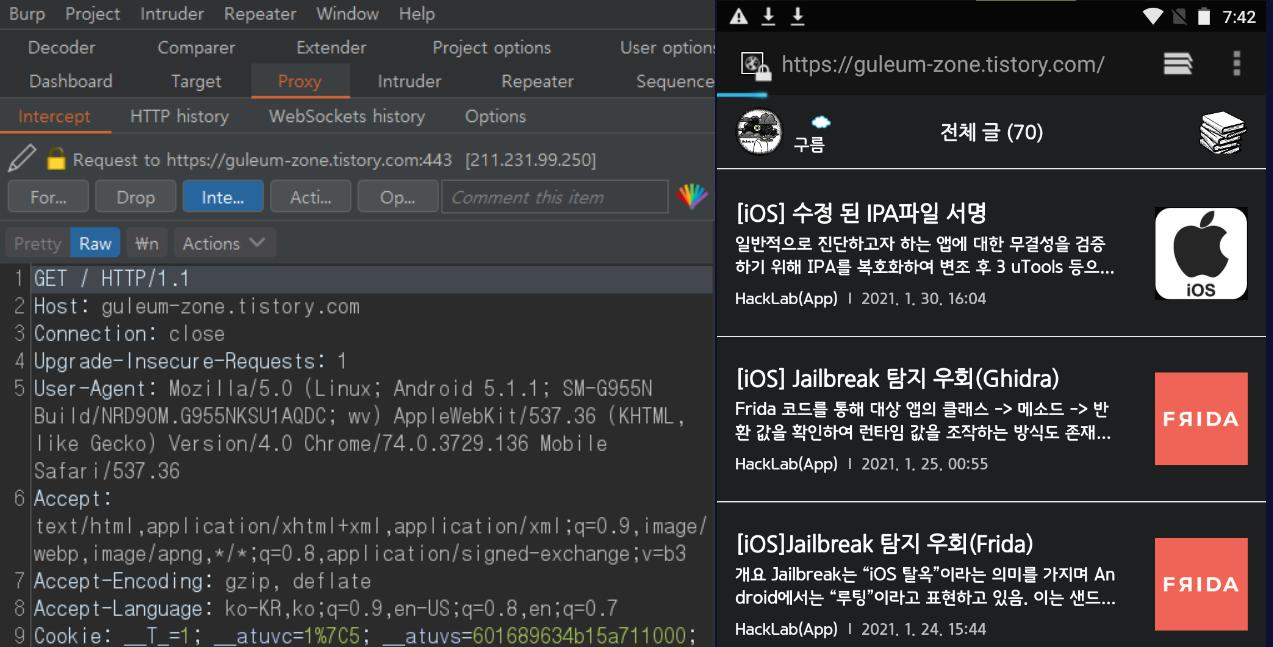Screen dimensions: 1273x647
Task: Click the battery status icon
Action: click(x=1204, y=16)
